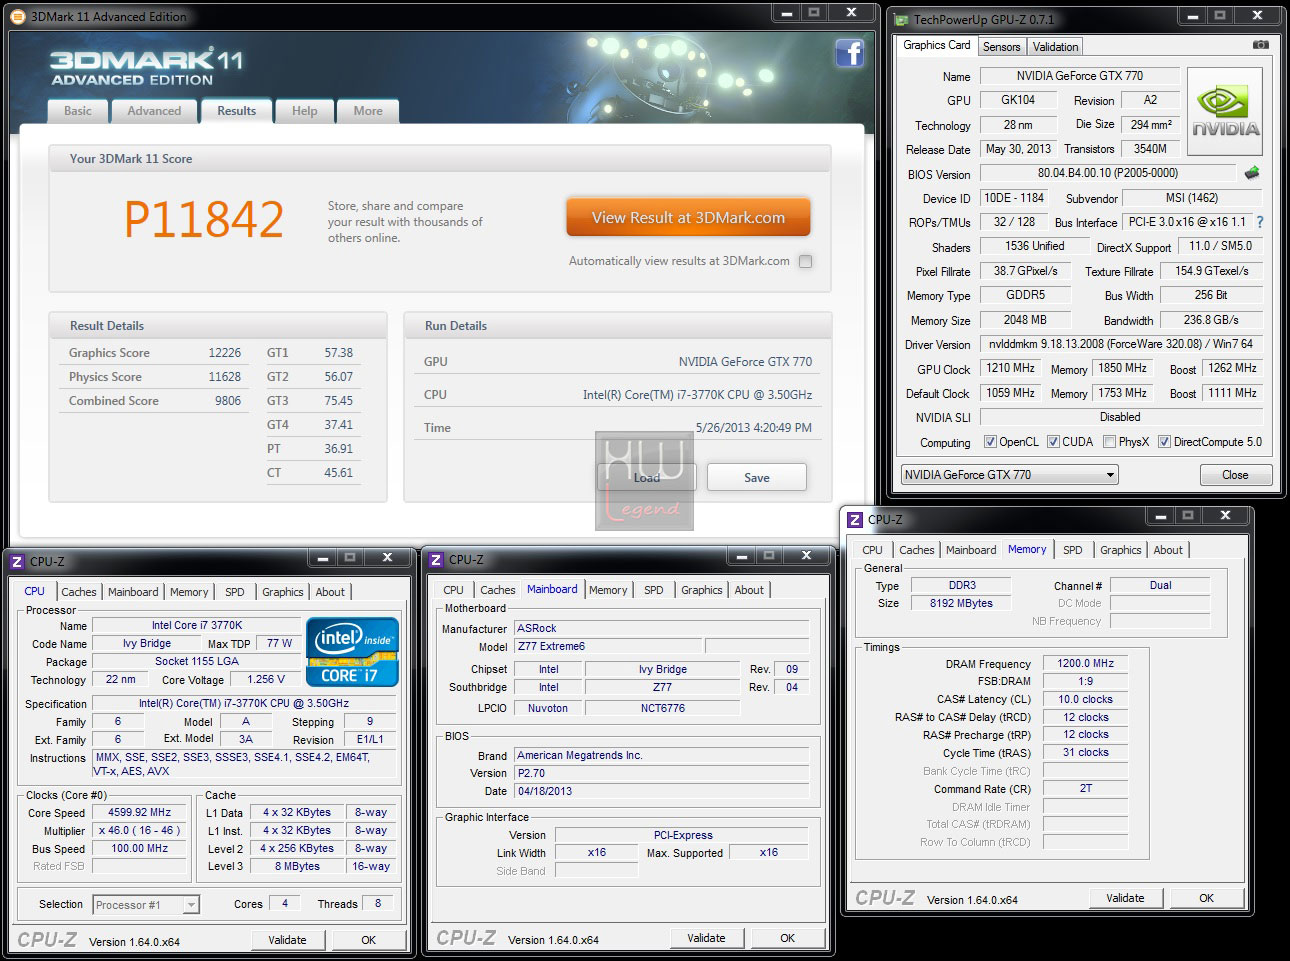Viewport: 1290px width, 961px height.
Task: Open the Processor #1 selection dropdown
Action: coord(146,904)
